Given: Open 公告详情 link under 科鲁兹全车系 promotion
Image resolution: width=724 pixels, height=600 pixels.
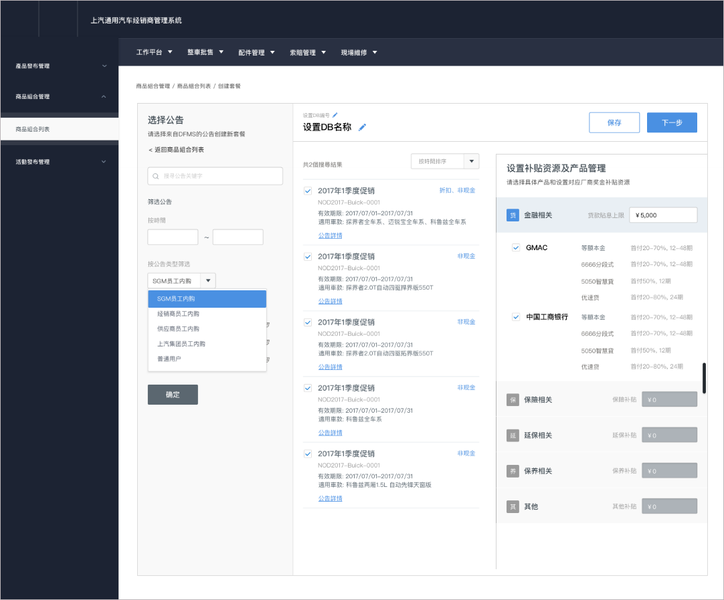Looking at the screenshot, I should tap(330, 433).
